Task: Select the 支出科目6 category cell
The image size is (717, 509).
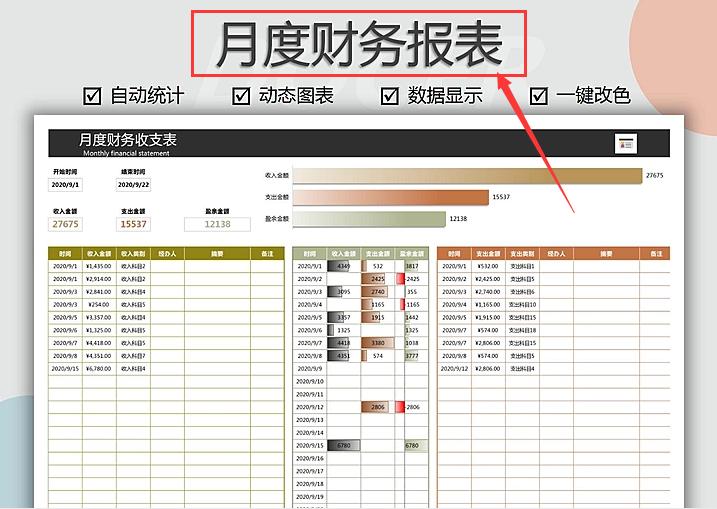Action: [x=522, y=291]
